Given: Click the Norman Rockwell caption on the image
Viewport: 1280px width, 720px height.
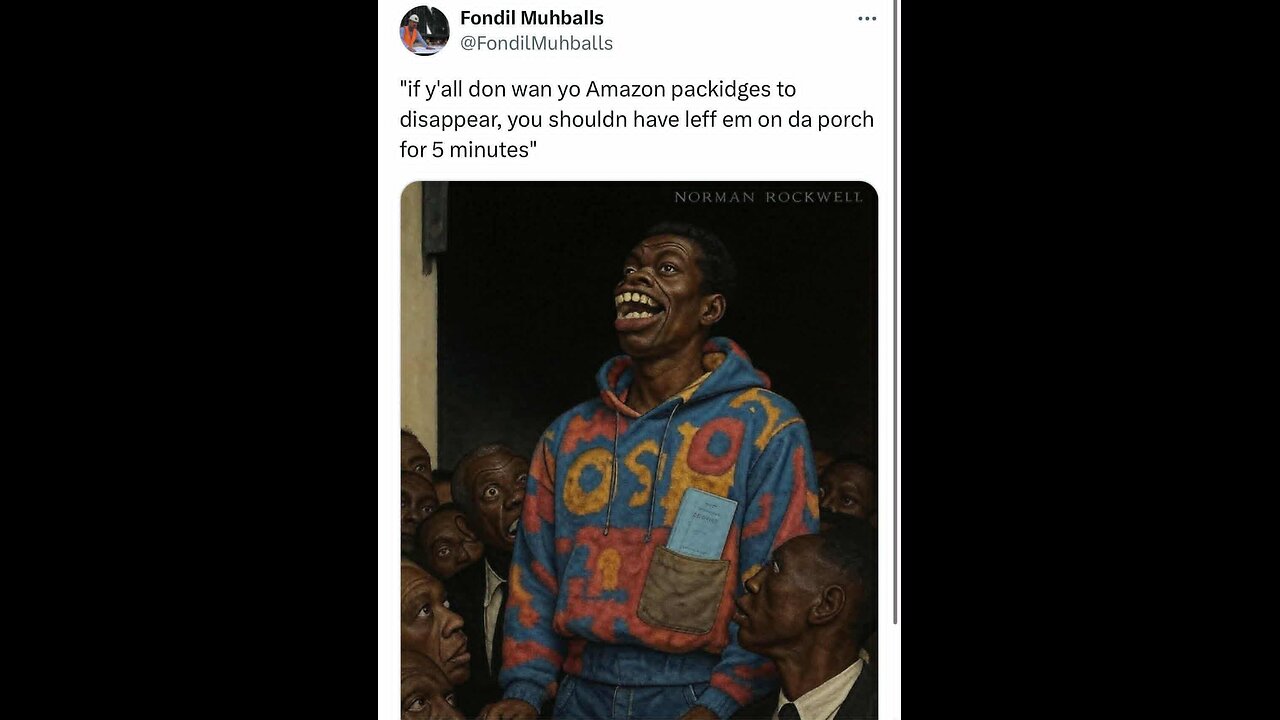Looking at the screenshot, I should (x=768, y=197).
